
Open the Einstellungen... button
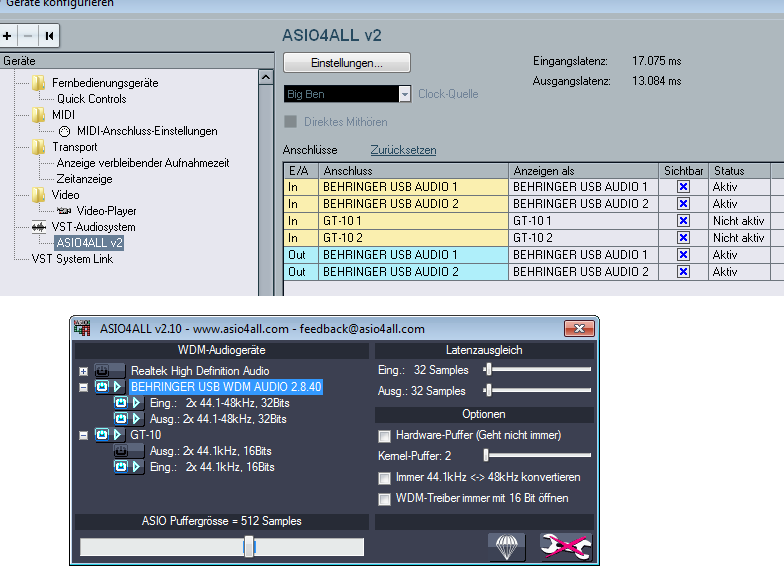346,62
